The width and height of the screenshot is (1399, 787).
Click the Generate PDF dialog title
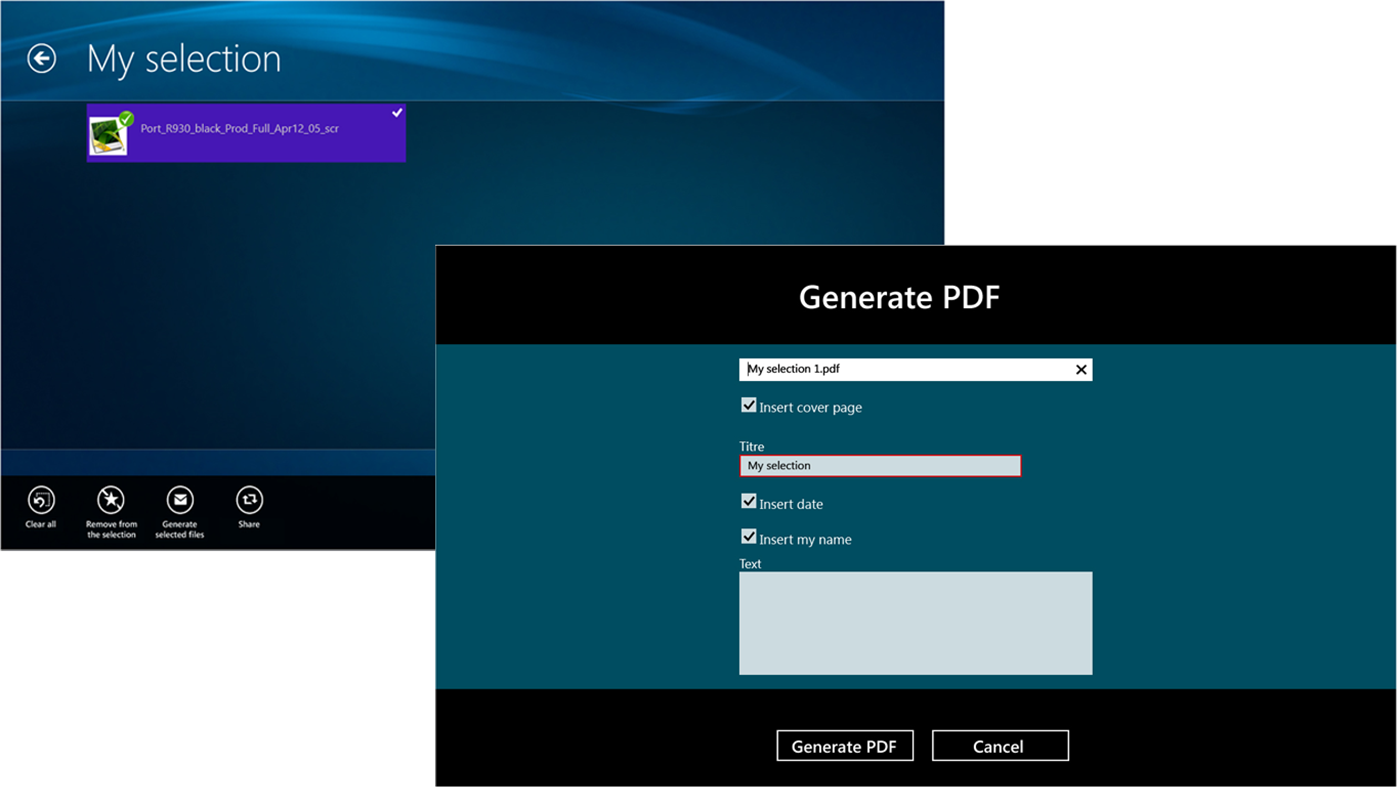click(898, 296)
